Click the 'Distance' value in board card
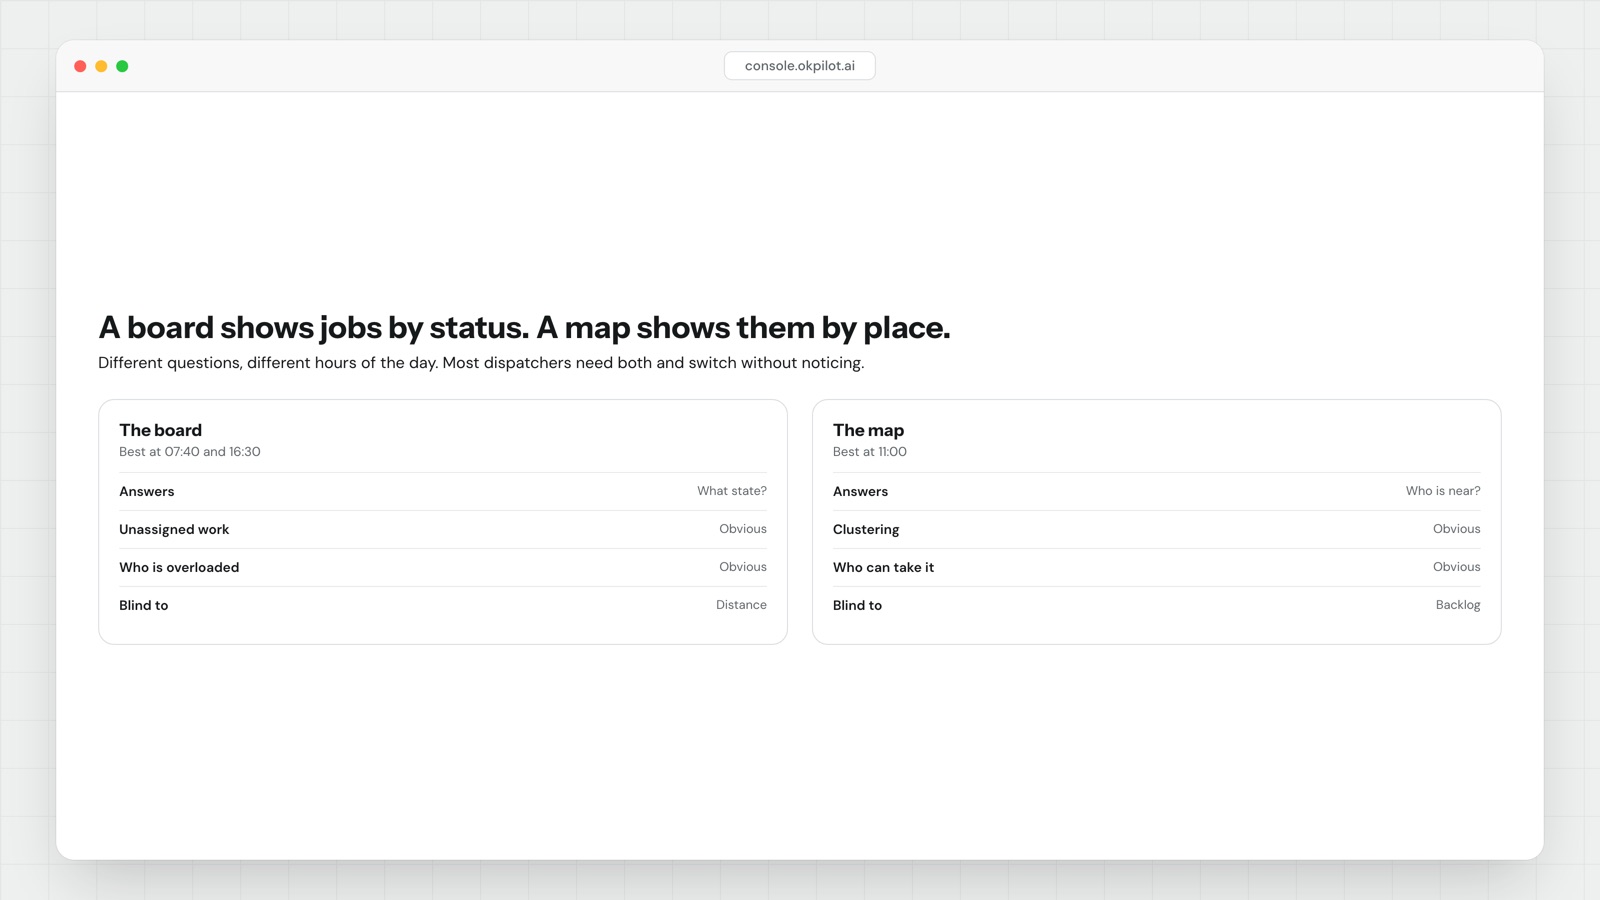This screenshot has width=1600, height=900. click(x=741, y=605)
